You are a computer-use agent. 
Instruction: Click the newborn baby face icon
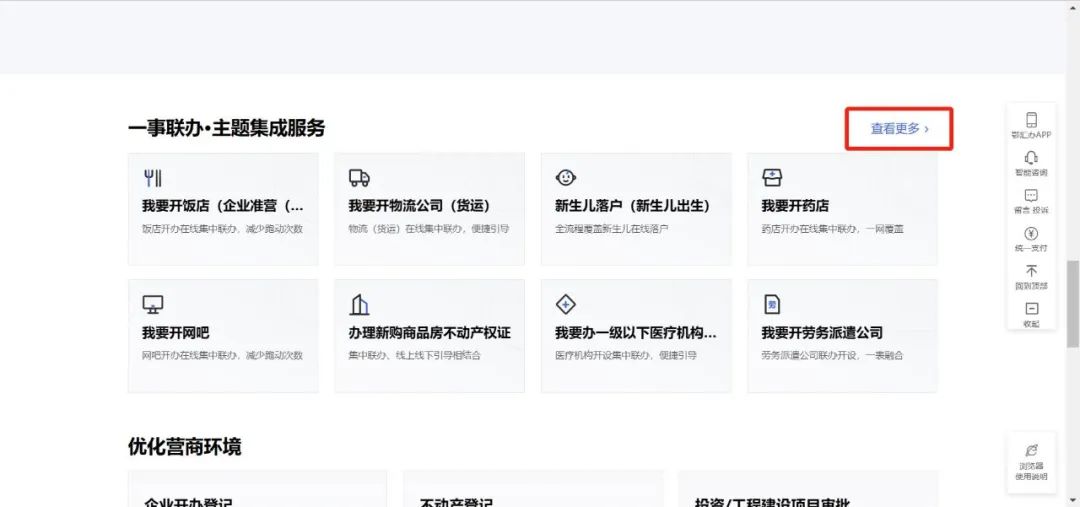pos(566,178)
